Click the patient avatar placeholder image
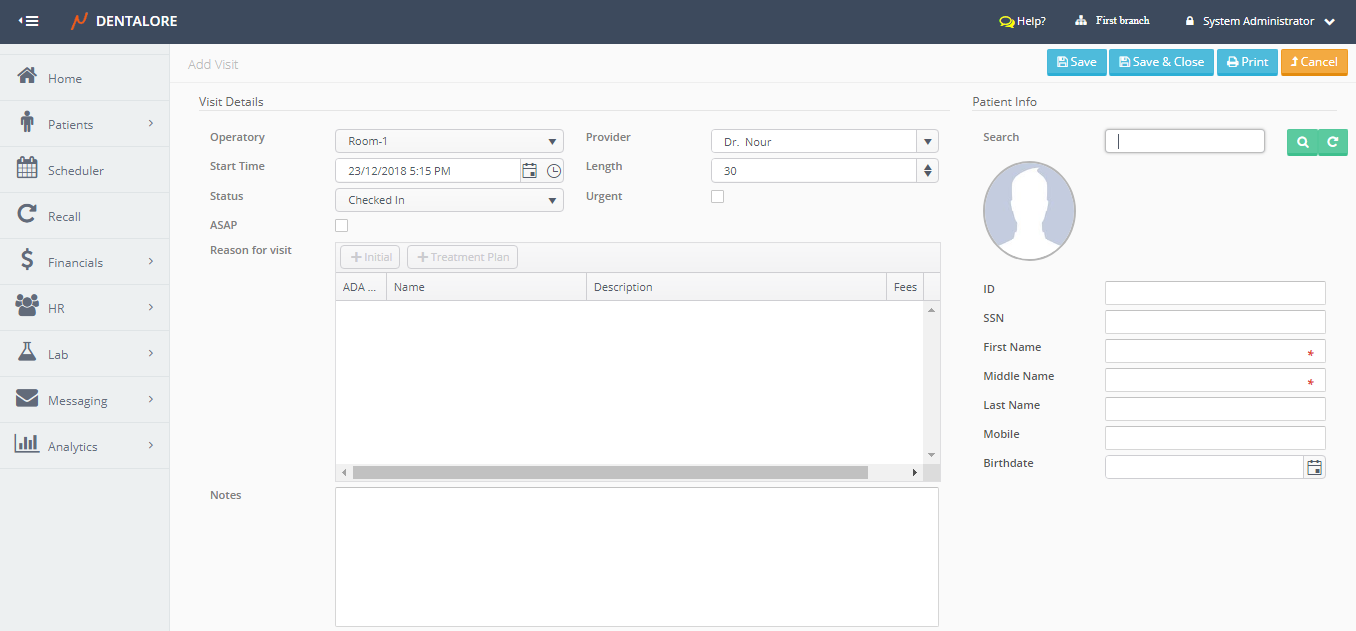This screenshot has width=1356, height=631. click(1029, 211)
